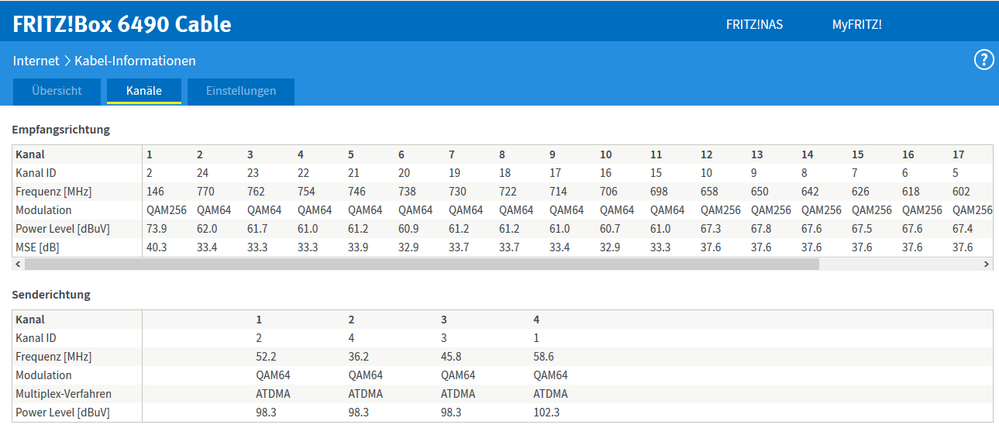Select frequency value 762
The height and width of the screenshot is (429, 999).
[255, 191]
